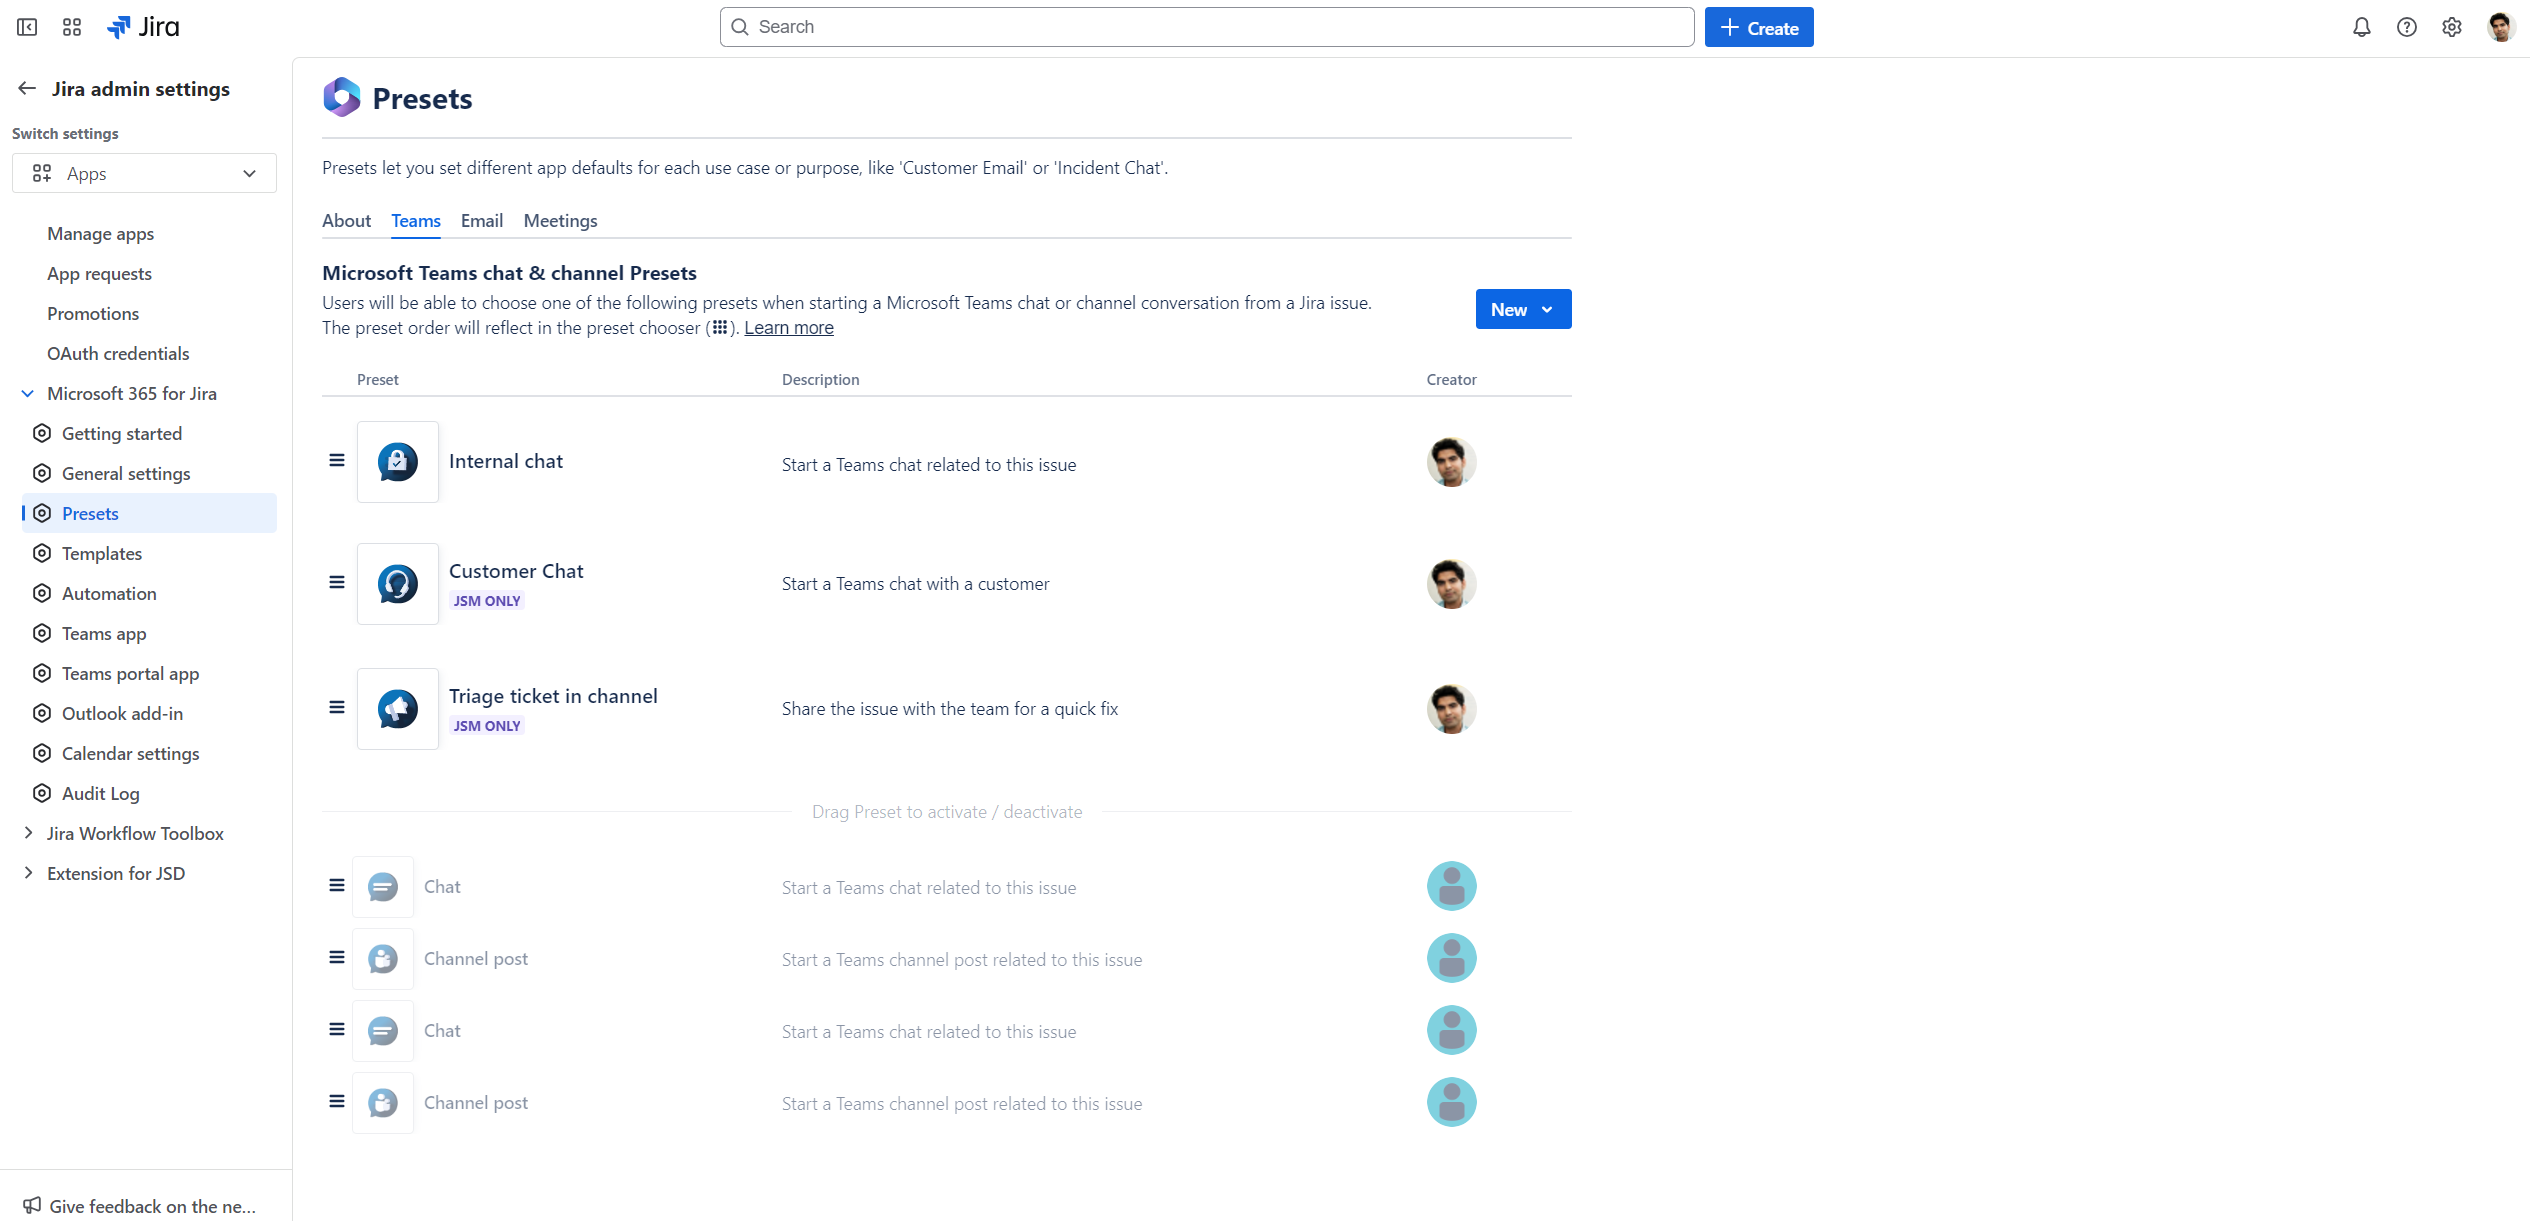Open the app switcher grid icon
This screenshot has width=2530, height=1221.
(72, 27)
